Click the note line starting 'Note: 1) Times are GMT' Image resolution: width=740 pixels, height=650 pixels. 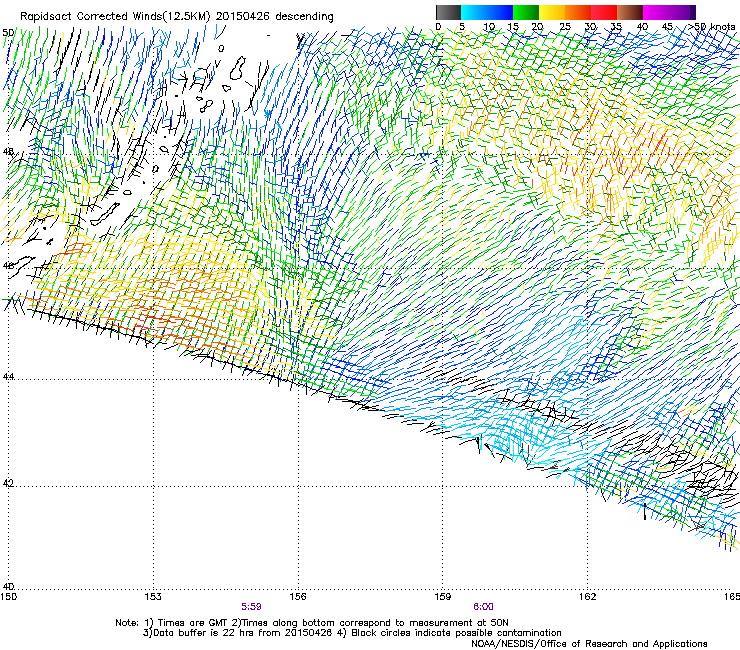tap(312, 623)
